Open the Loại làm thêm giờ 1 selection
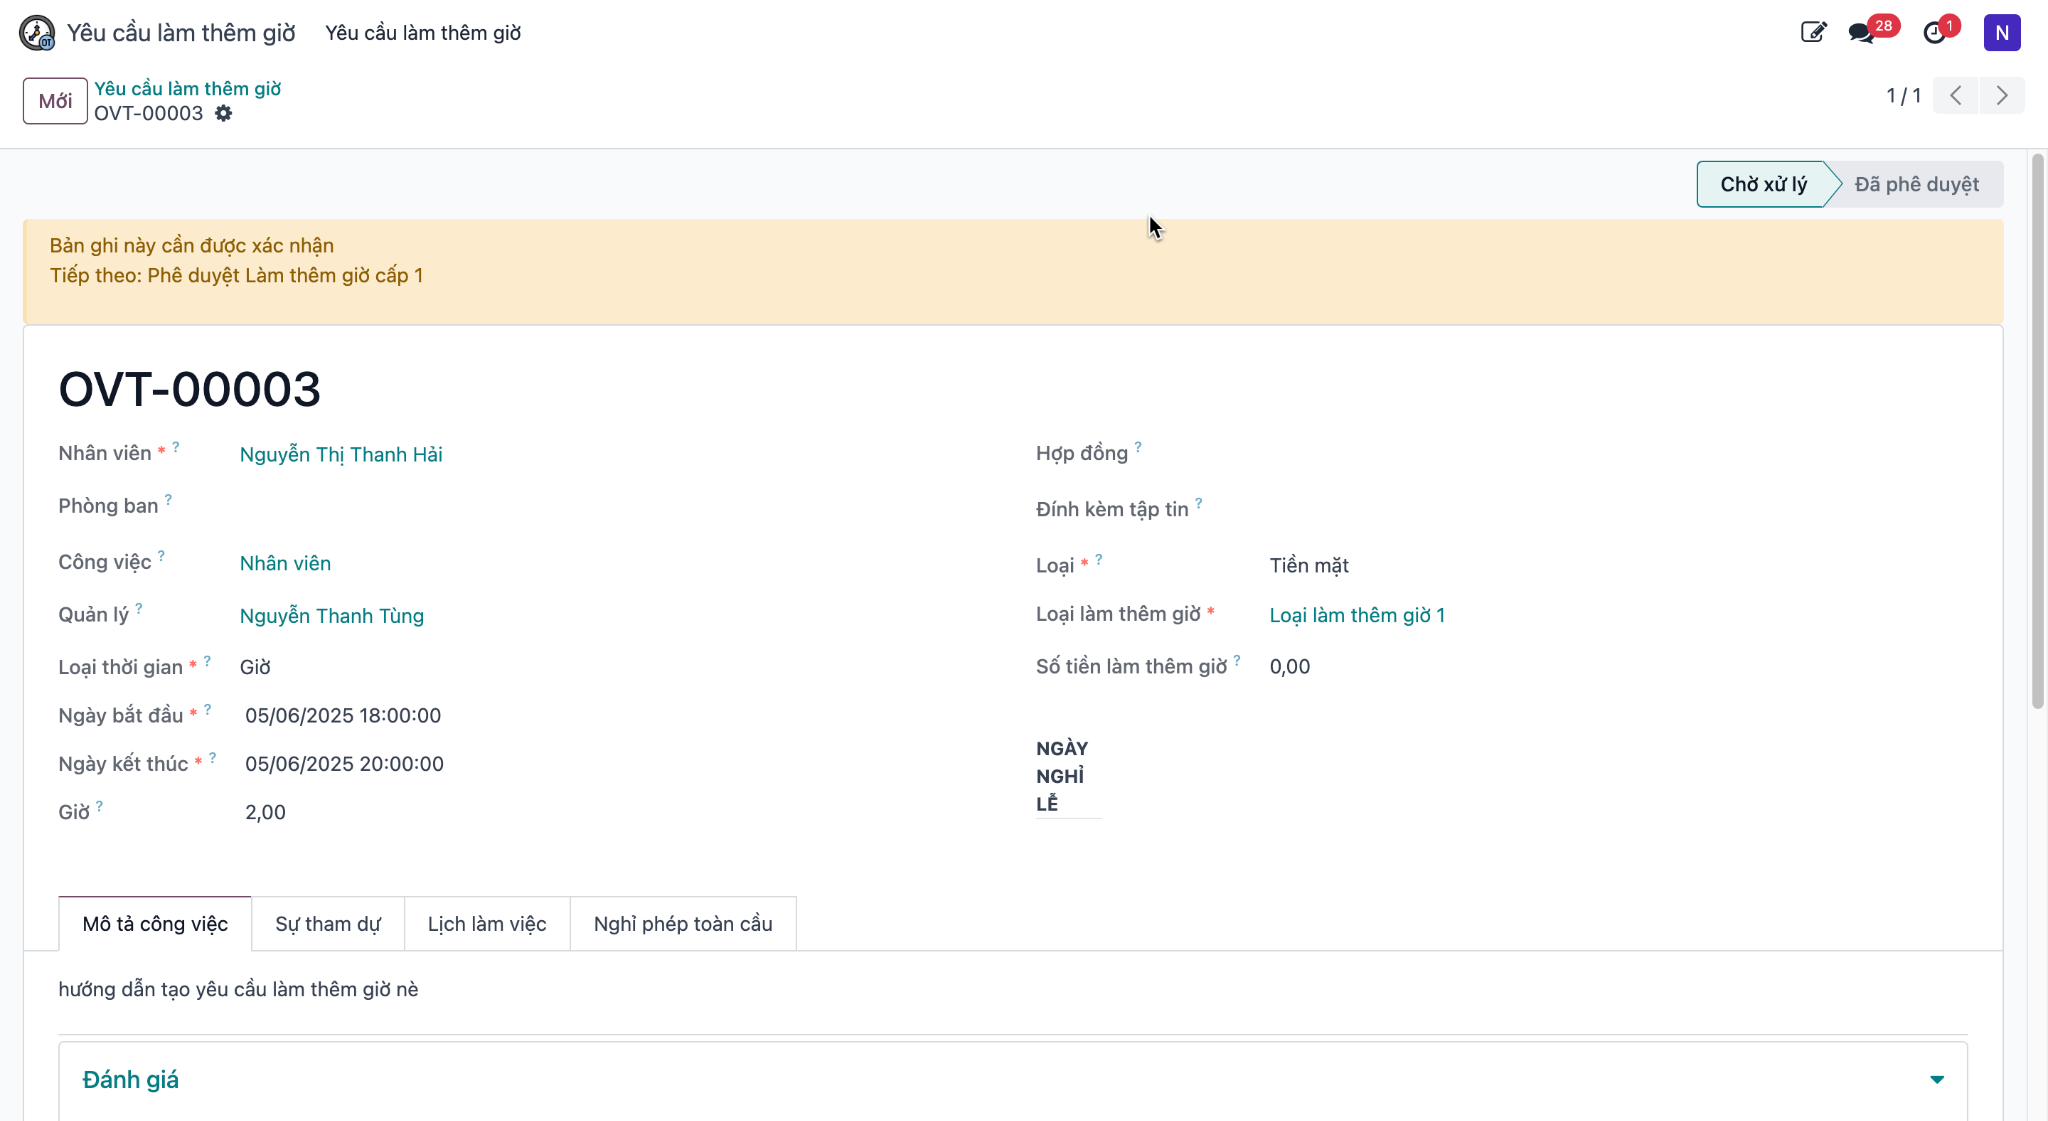The image size is (2048, 1121). pyautogui.click(x=1357, y=616)
